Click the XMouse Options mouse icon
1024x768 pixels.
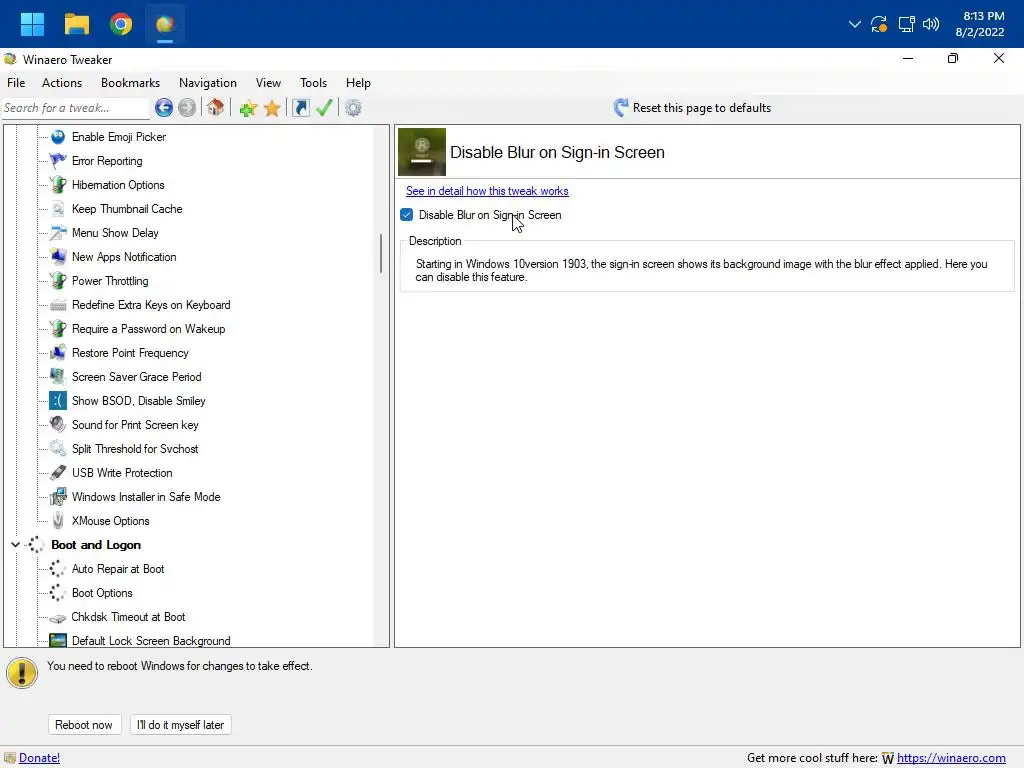point(58,520)
